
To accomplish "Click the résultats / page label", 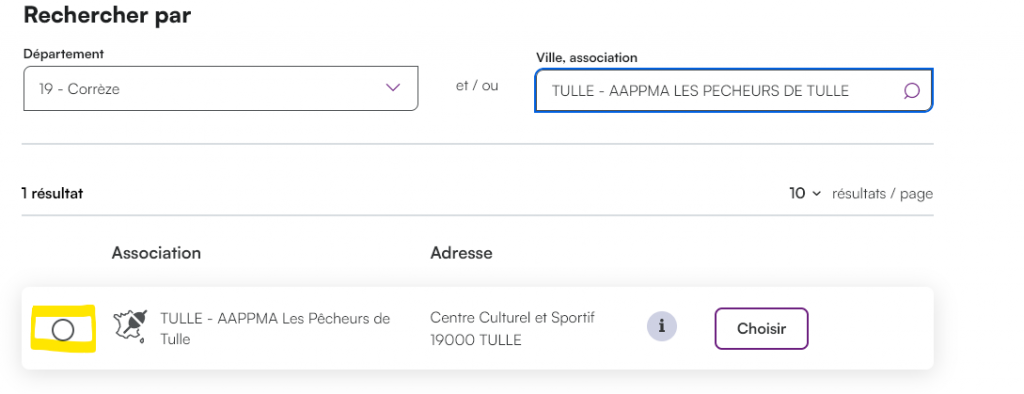I will tap(882, 193).
